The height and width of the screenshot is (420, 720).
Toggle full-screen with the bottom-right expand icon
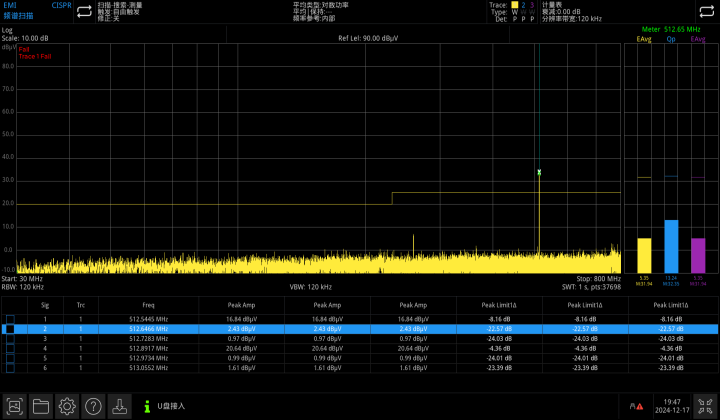click(x=703, y=405)
